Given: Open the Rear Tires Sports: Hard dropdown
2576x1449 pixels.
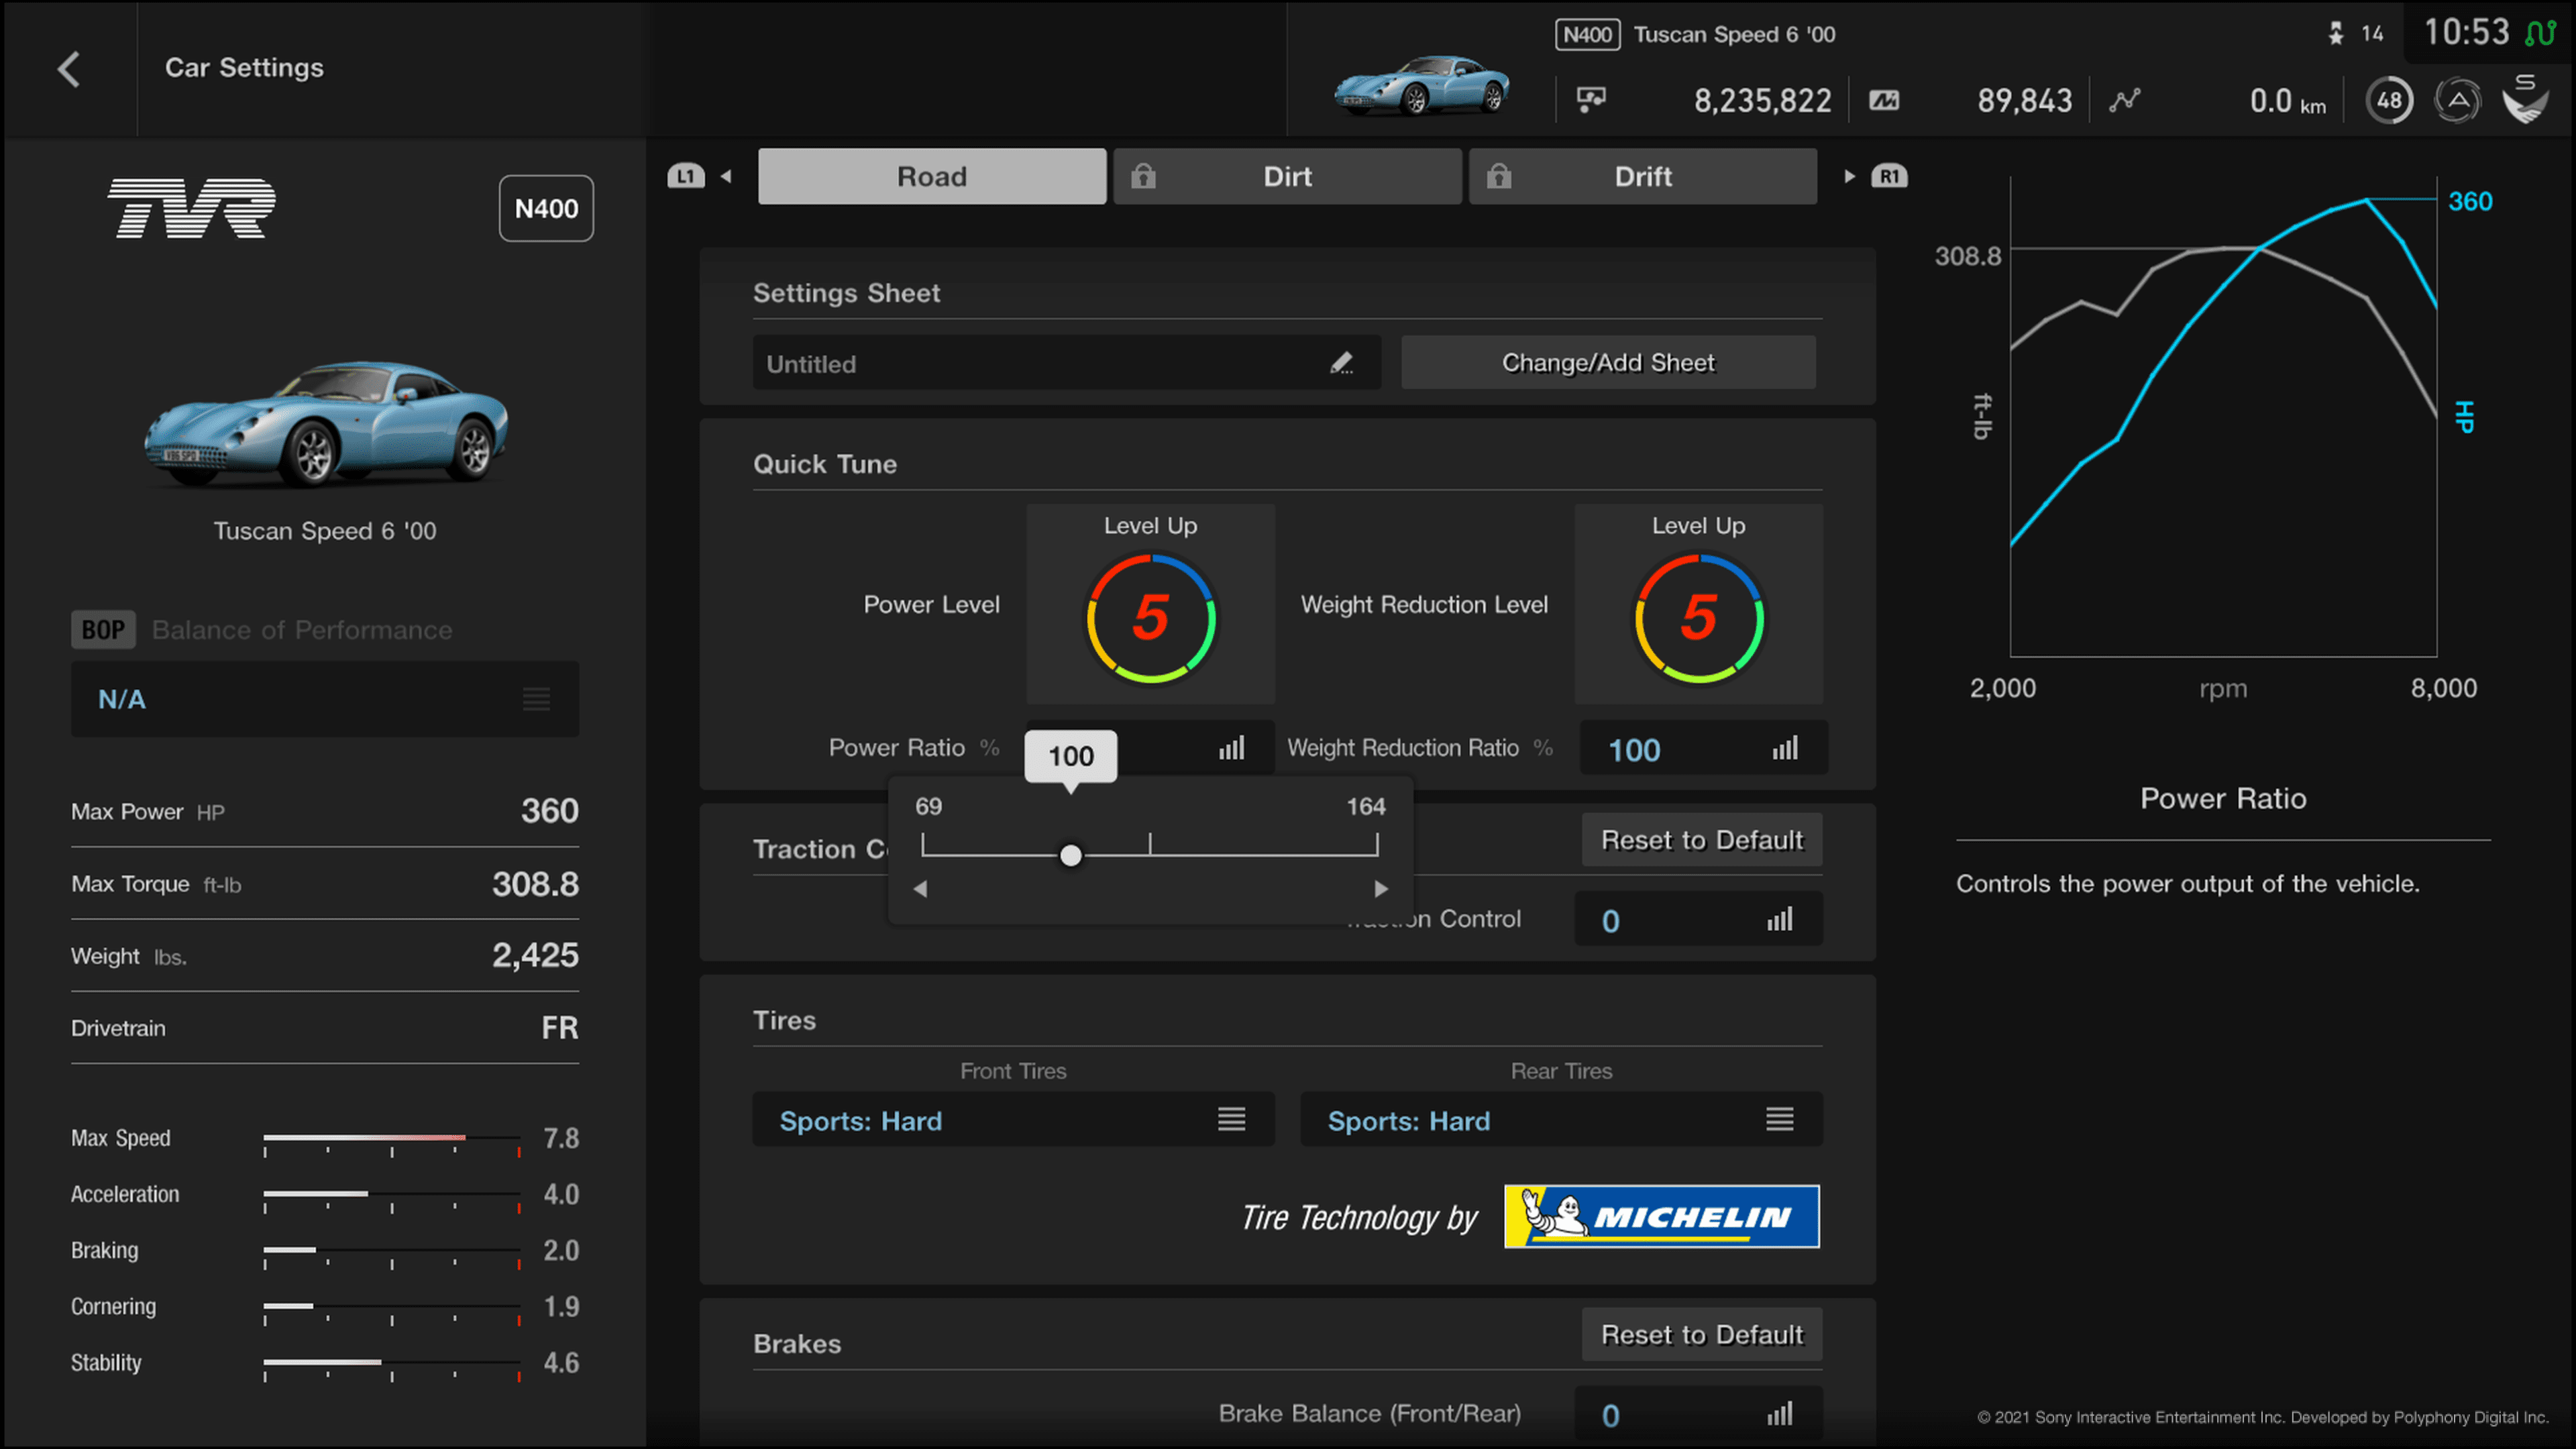Looking at the screenshot, I should [1561, 1119].
